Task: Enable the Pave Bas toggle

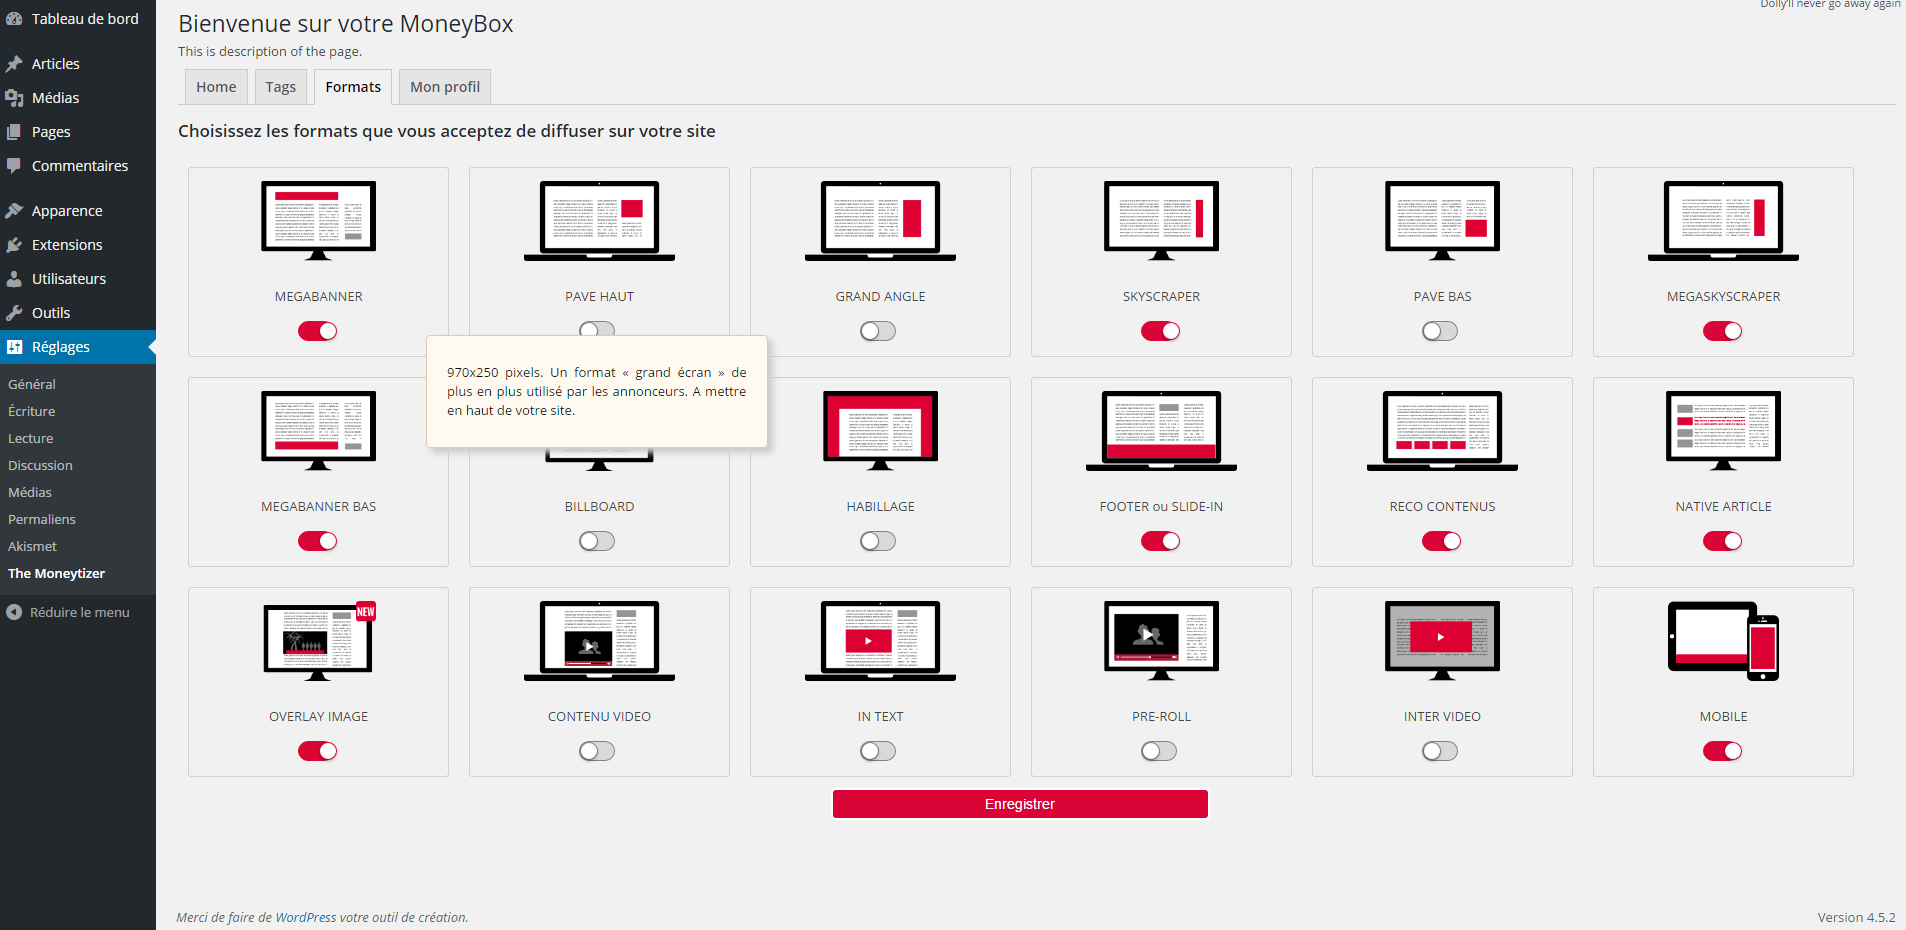Action: pyautogui.click(x=1440, y=331)
